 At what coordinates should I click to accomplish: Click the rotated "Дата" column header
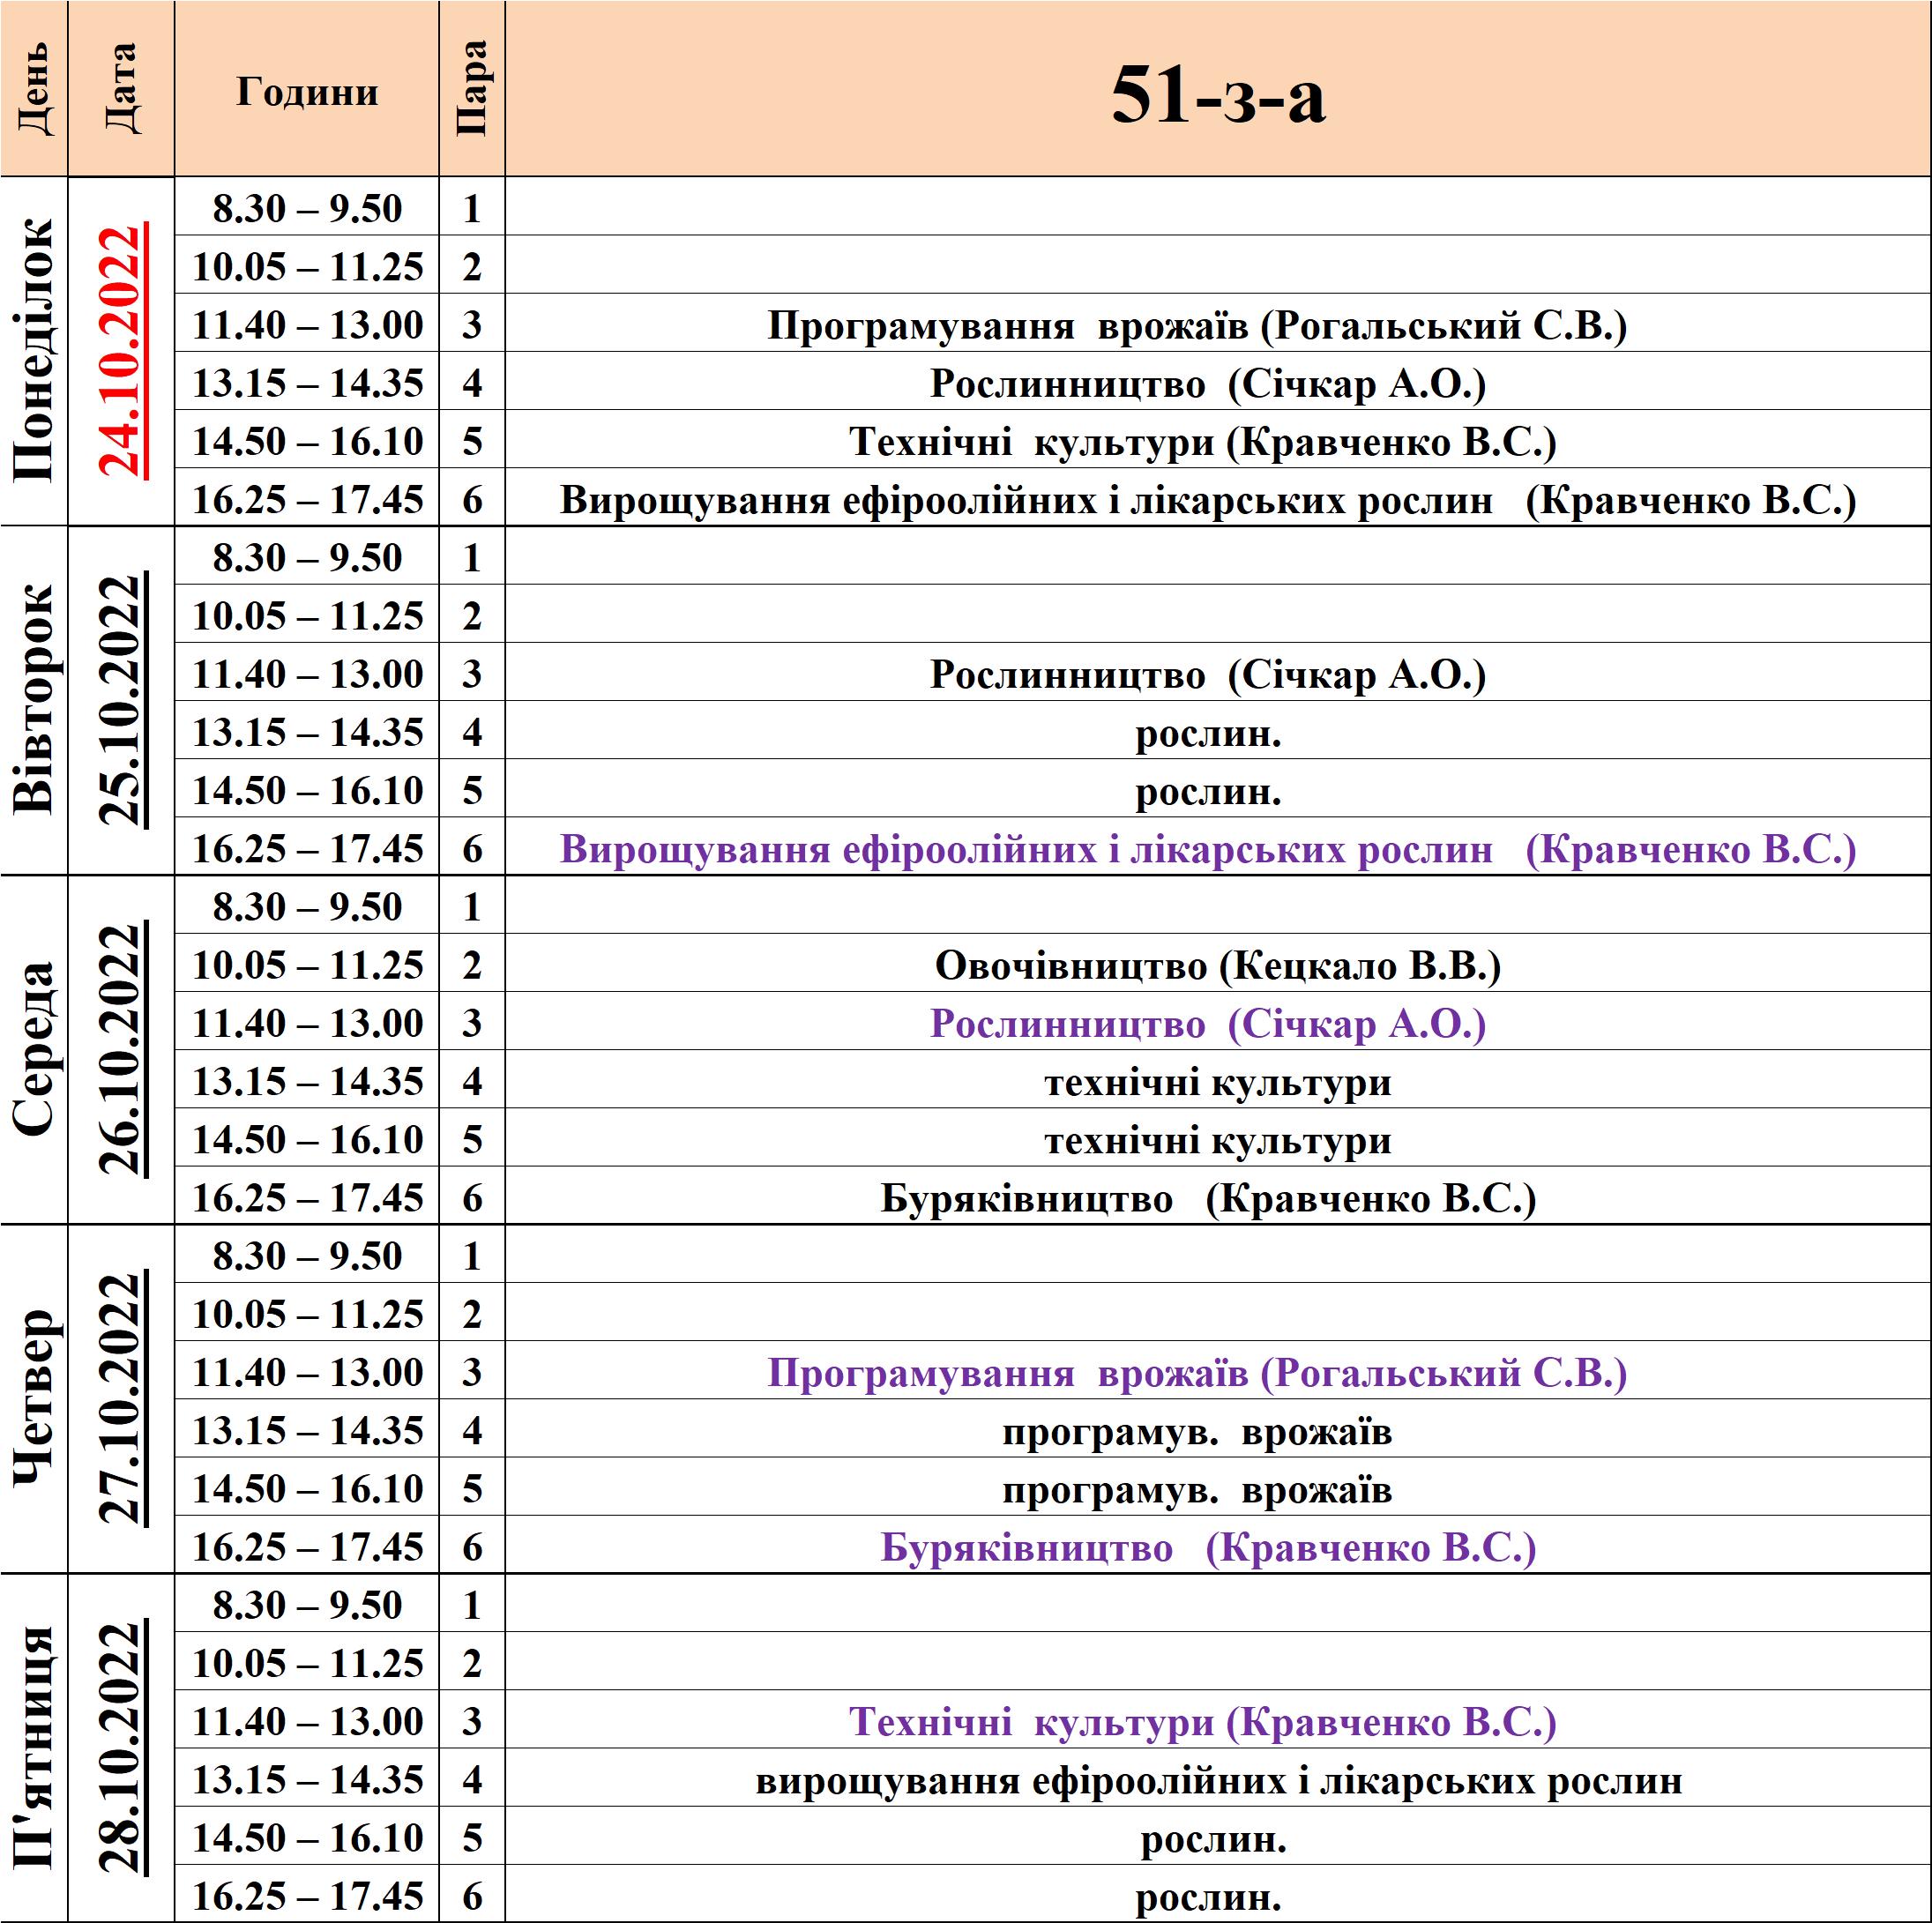(x=121, y=90)
